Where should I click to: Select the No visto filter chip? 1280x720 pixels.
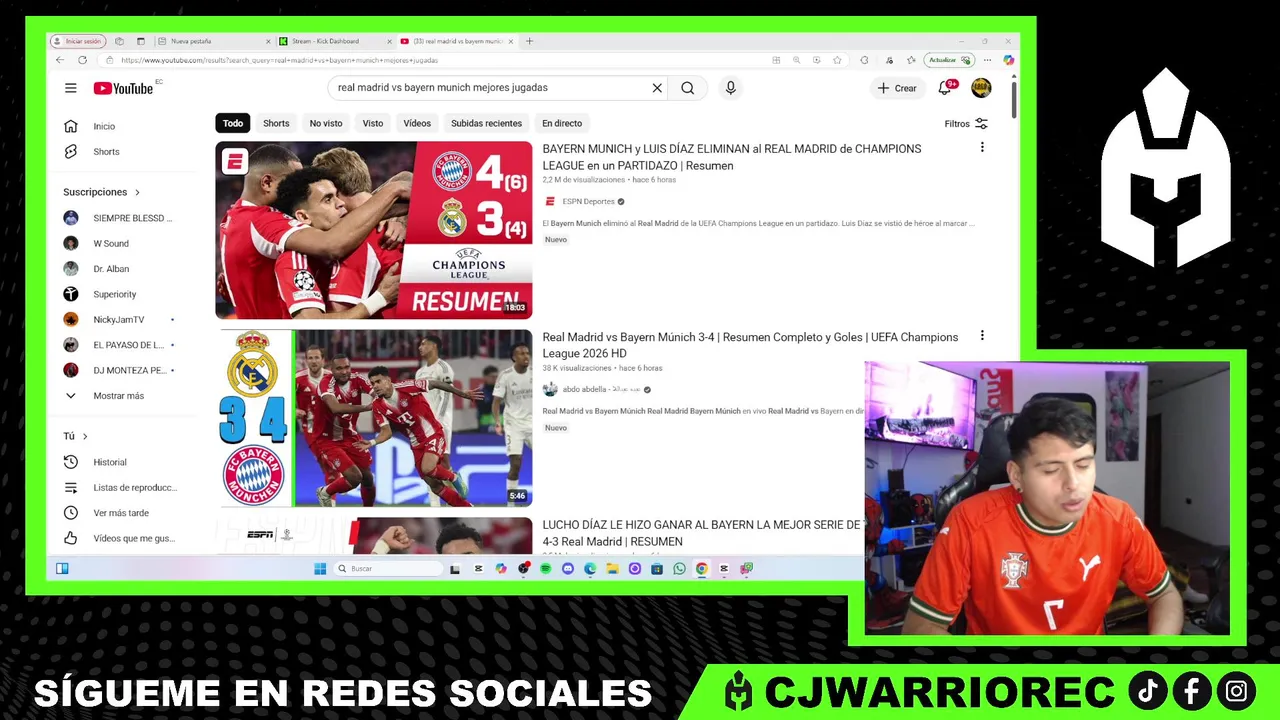[x=326, y=124]
